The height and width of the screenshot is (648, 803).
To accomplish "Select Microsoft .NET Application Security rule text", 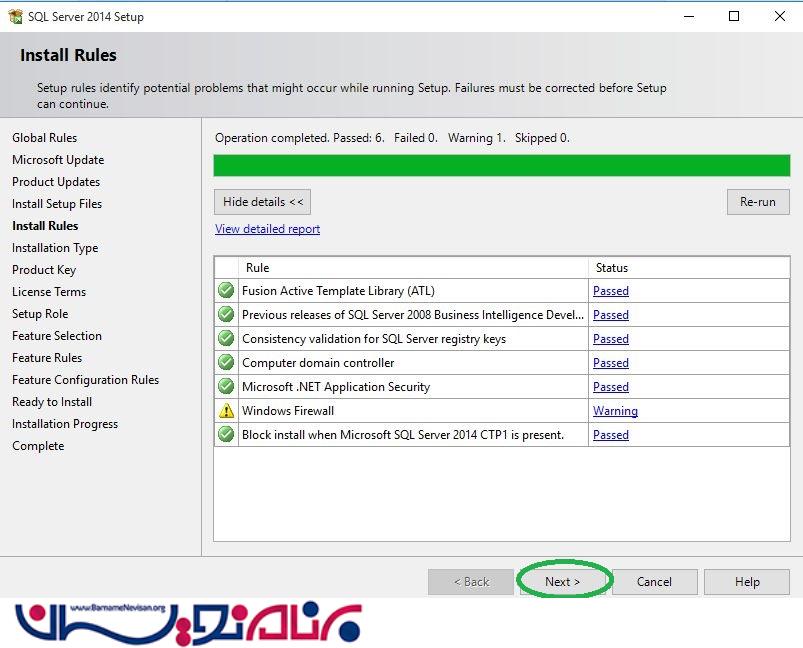I will [336, 387].
